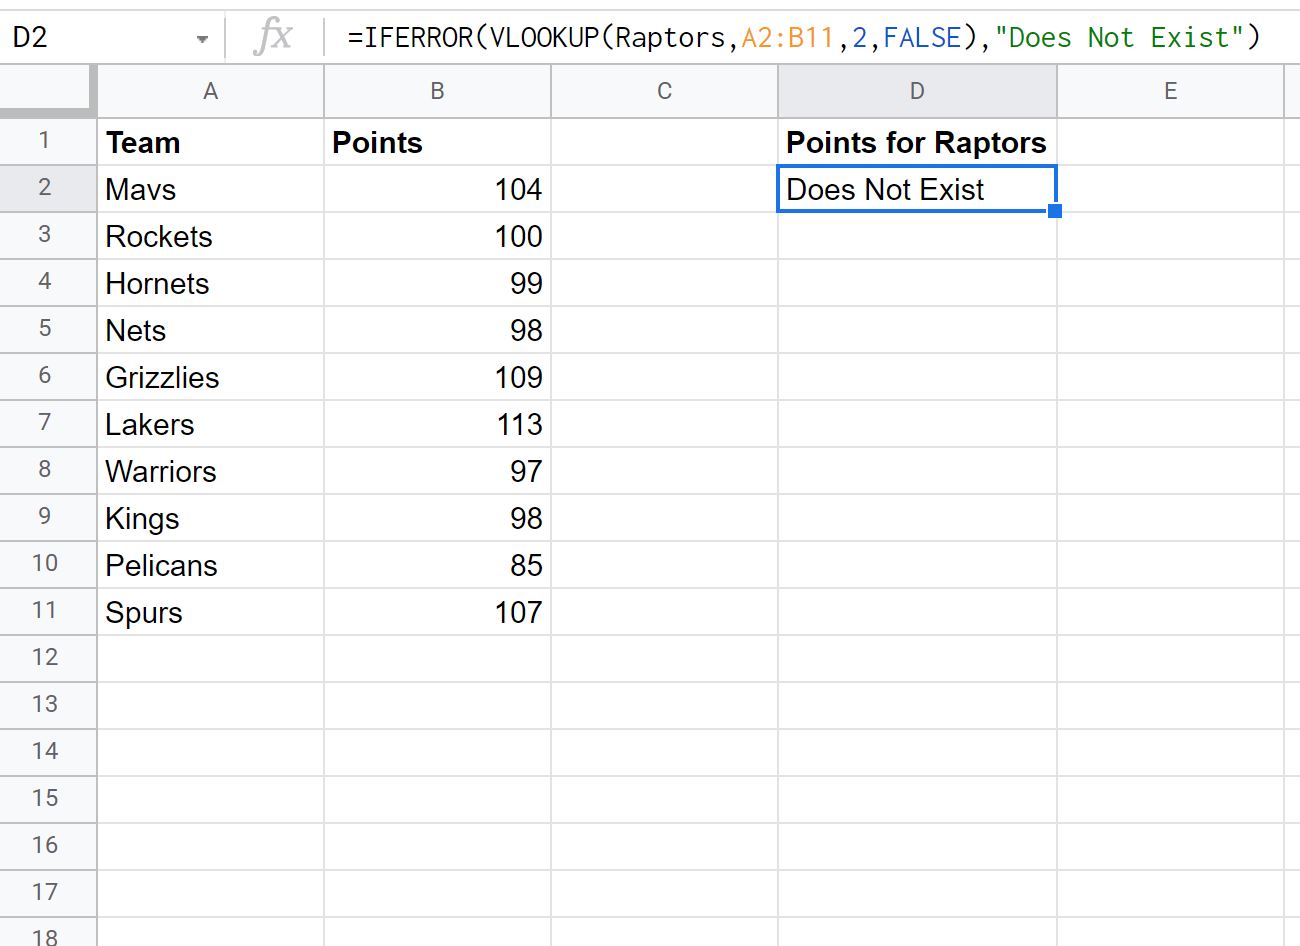1300x946 pixels.
Task: Click the cell with value 113
Action: point(437,424)
